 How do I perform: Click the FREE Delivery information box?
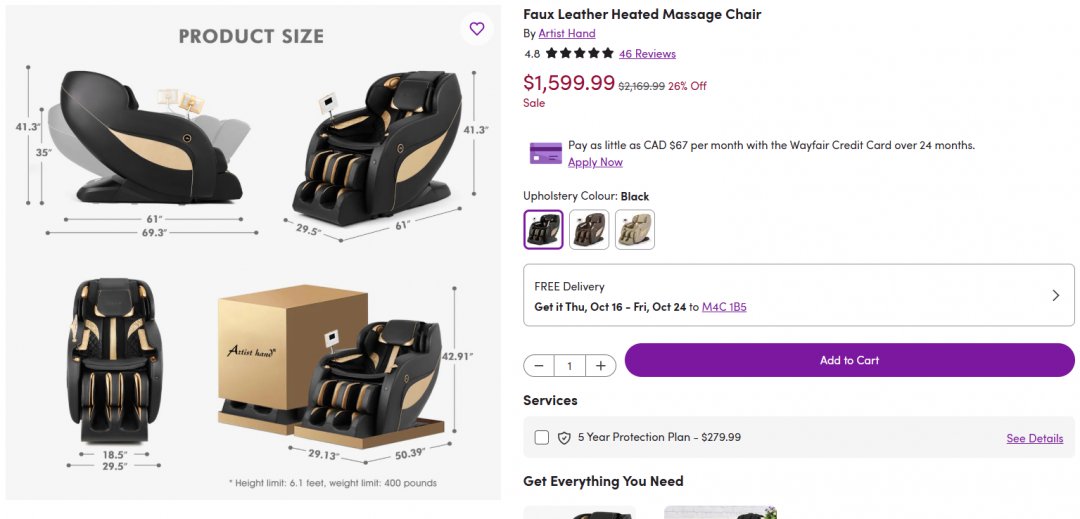coord(780,295)
